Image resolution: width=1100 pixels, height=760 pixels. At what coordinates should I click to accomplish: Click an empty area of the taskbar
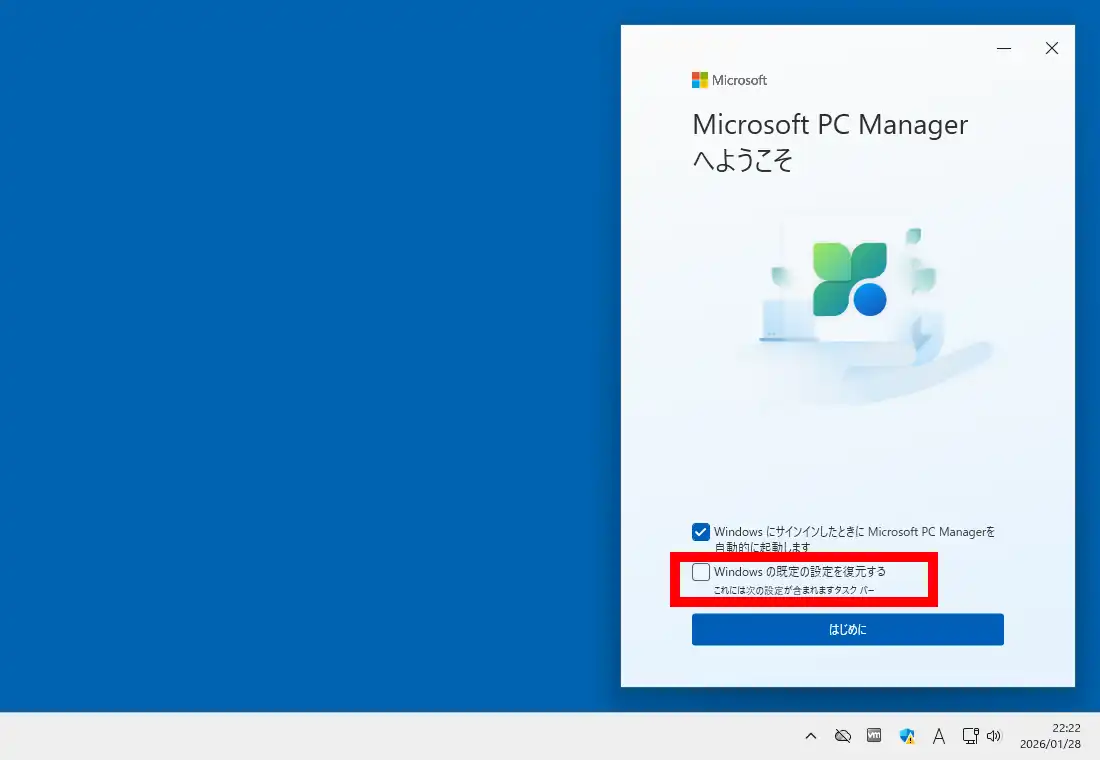[400, 736]
